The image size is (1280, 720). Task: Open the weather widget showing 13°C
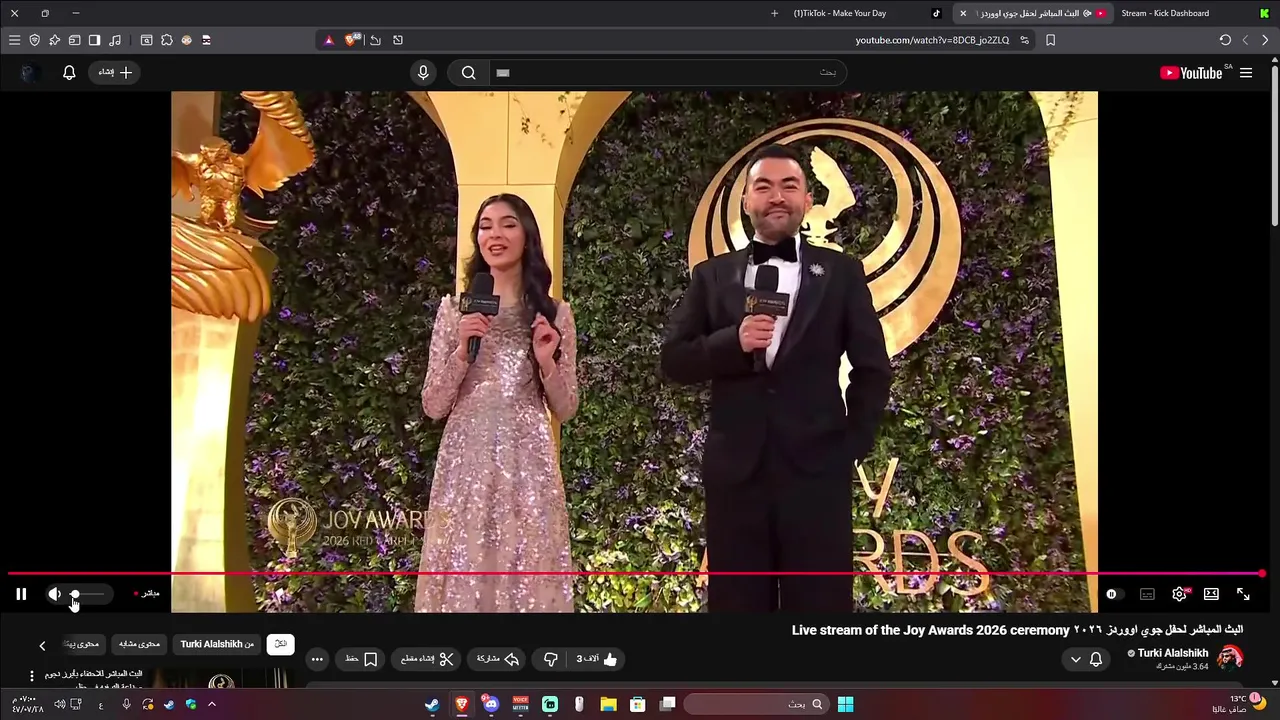click(1238, 703)
